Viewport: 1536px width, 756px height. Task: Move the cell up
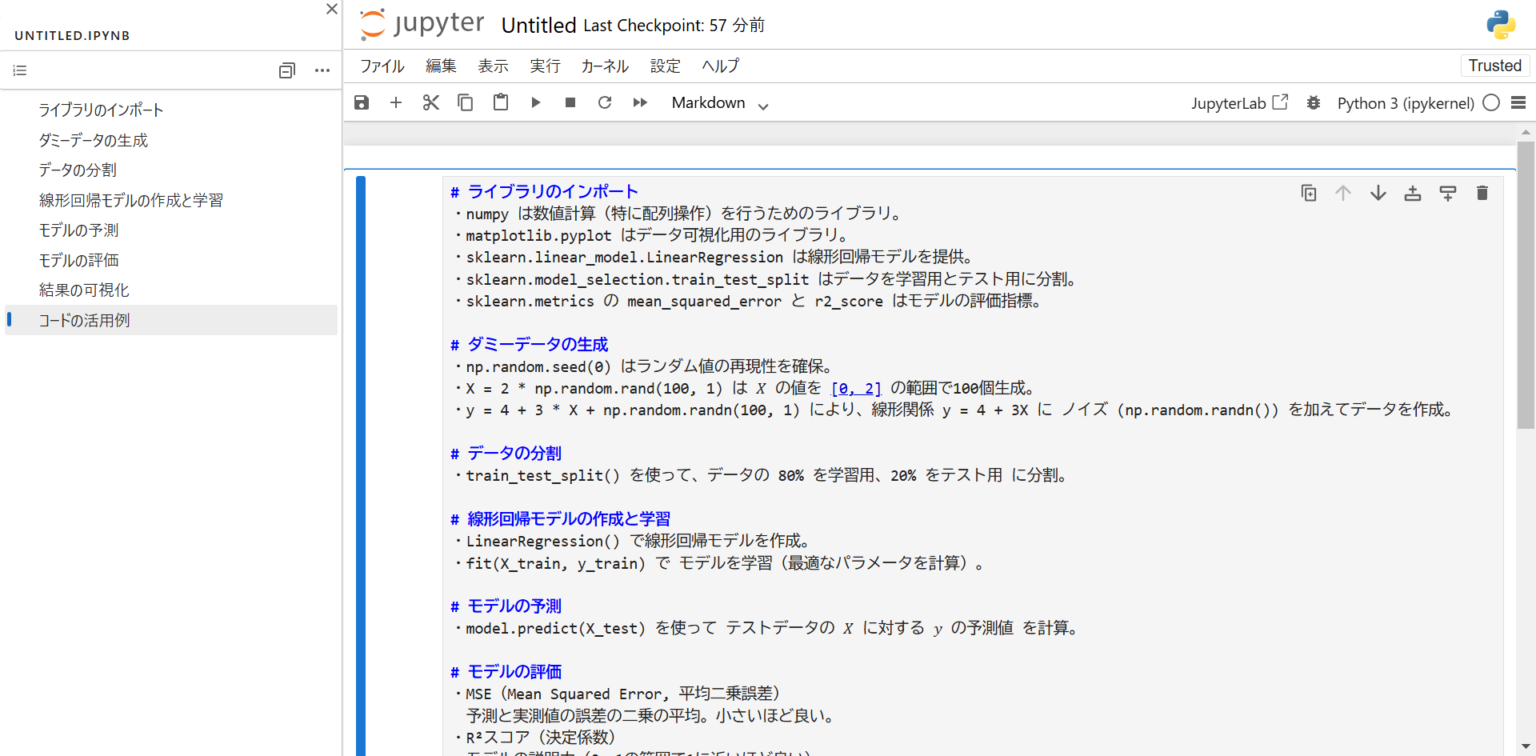(1343, 193)
